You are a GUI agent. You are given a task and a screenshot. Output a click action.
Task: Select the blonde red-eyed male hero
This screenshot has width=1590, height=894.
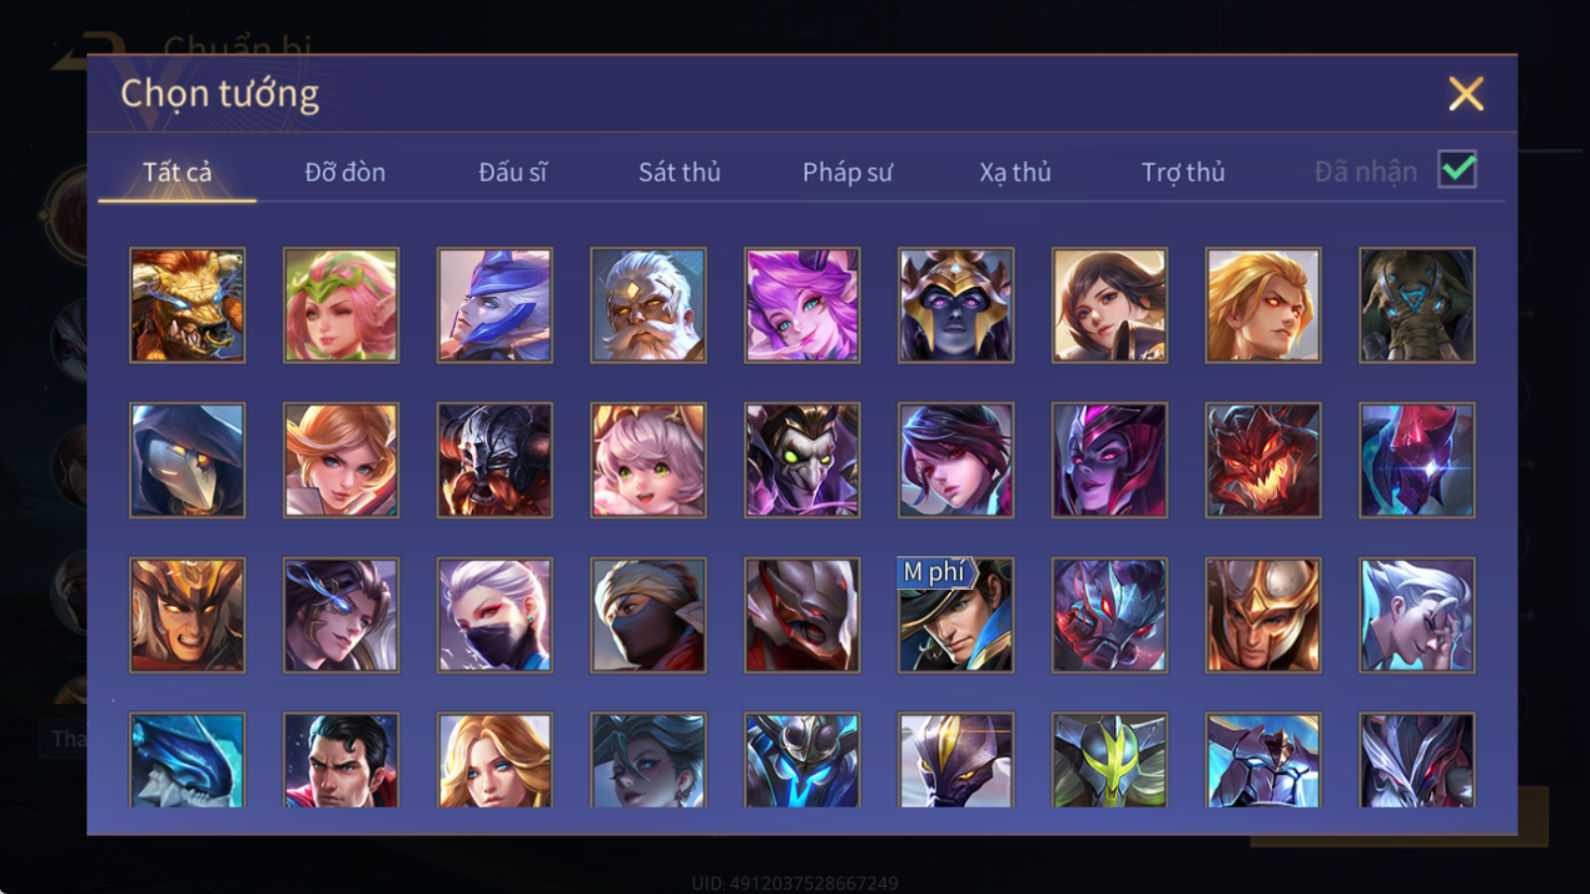1262,305
